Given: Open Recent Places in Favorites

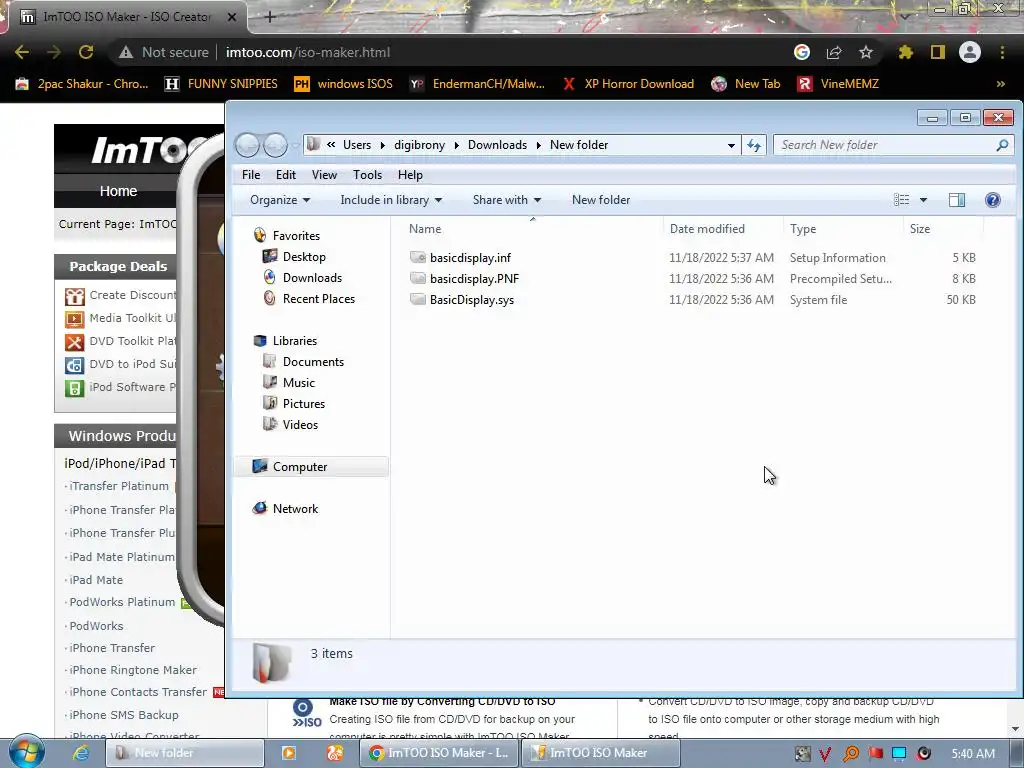Looking at the screenshot, I should point(319,298).
